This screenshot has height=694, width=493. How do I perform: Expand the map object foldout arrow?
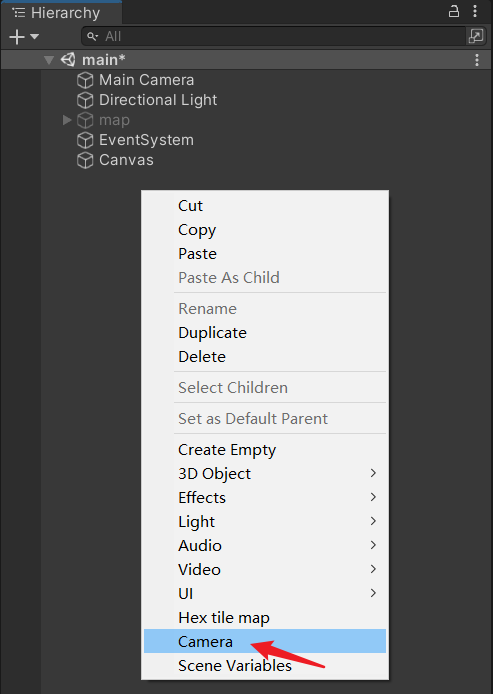click(67, 120)
